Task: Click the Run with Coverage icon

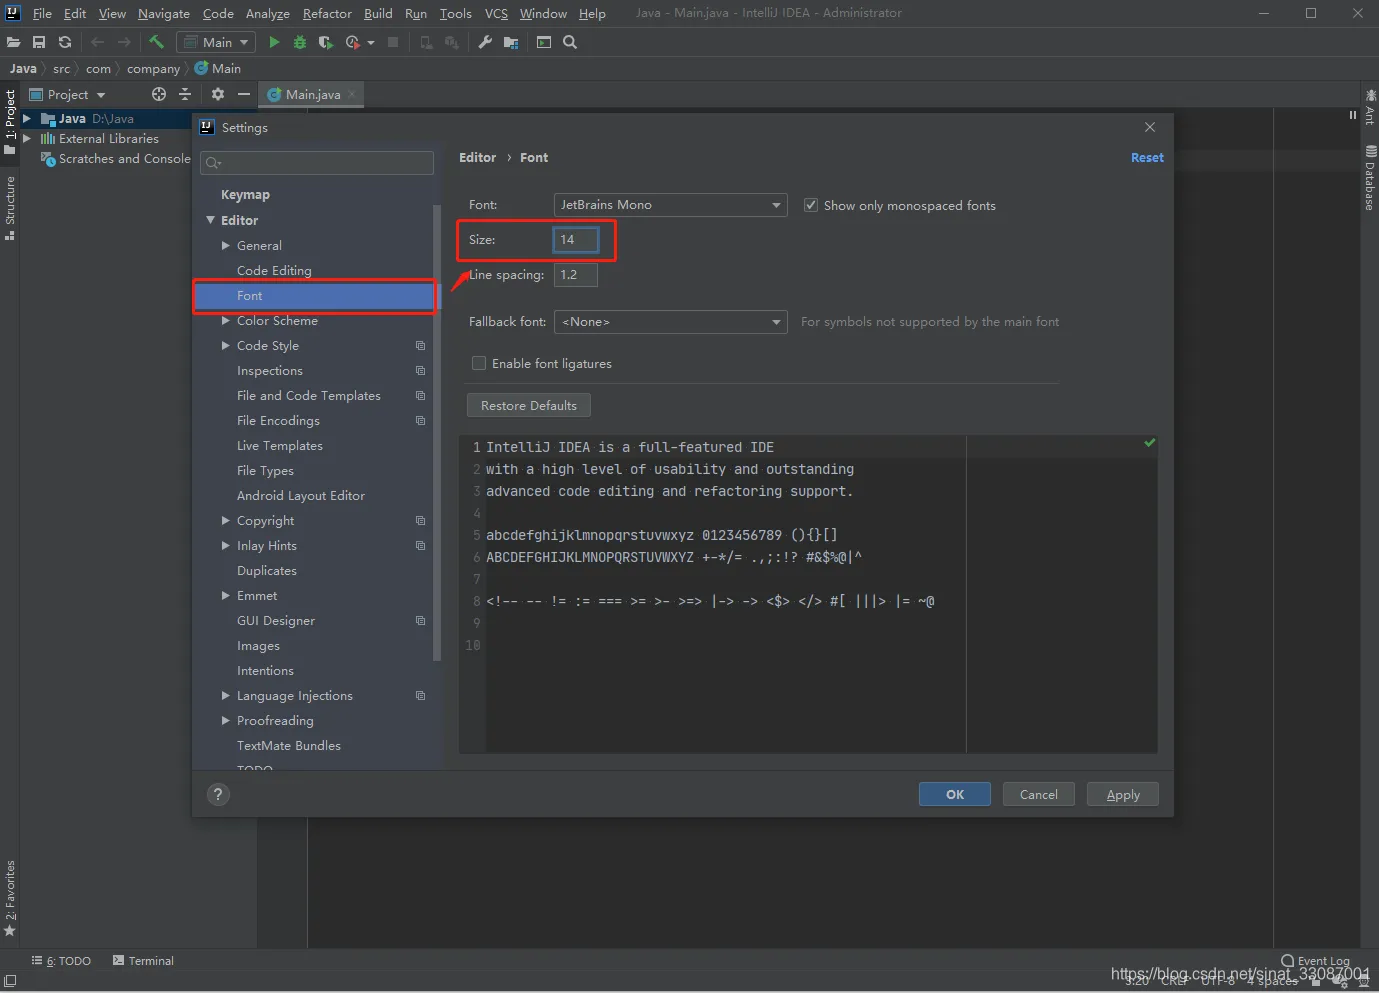Action: click(x=326, y=42)
